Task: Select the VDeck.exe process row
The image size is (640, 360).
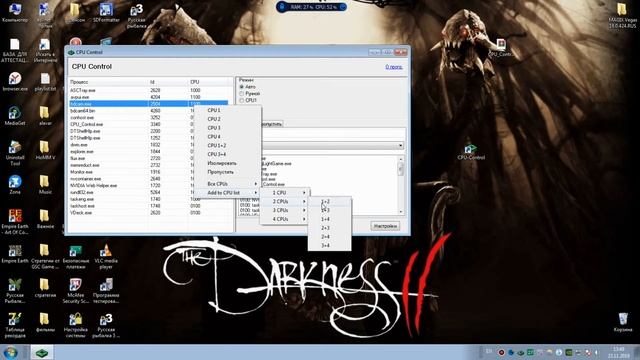Action: [149, 213]
